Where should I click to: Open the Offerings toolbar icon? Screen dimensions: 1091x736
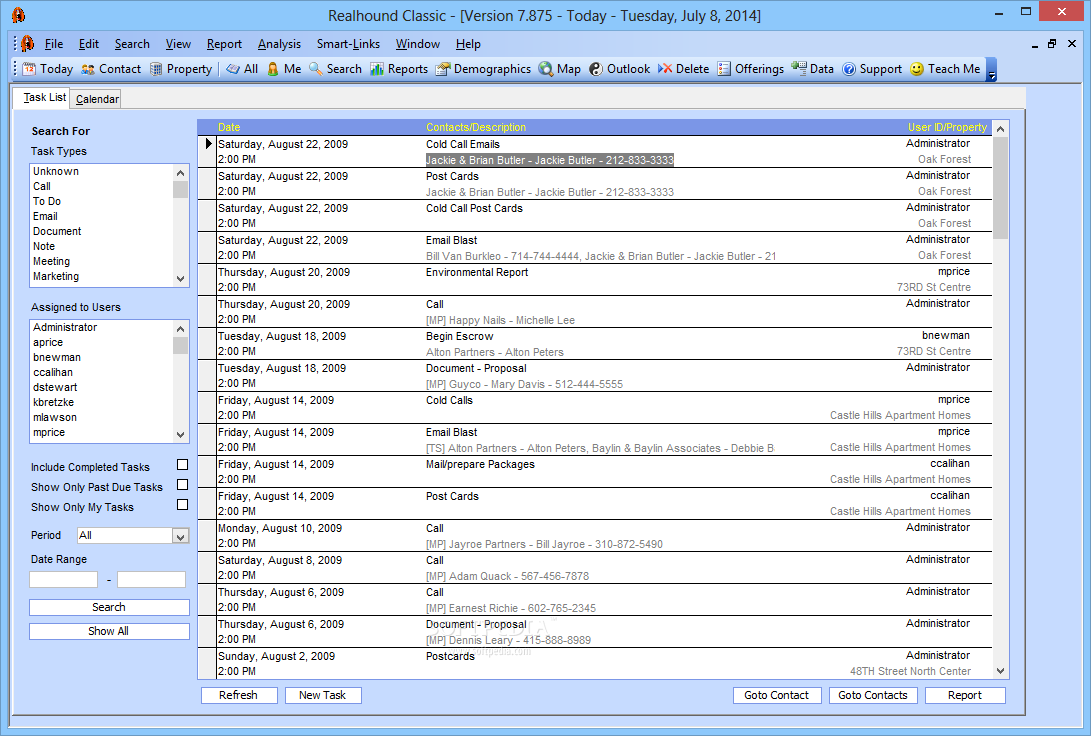point(750,69)
